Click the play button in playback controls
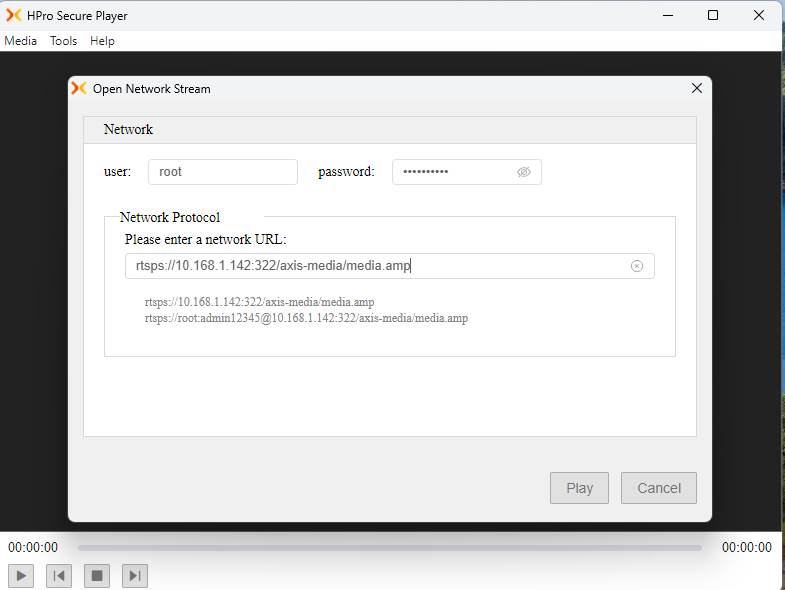This screenshot has height=590, width=785. click(21, 575)
